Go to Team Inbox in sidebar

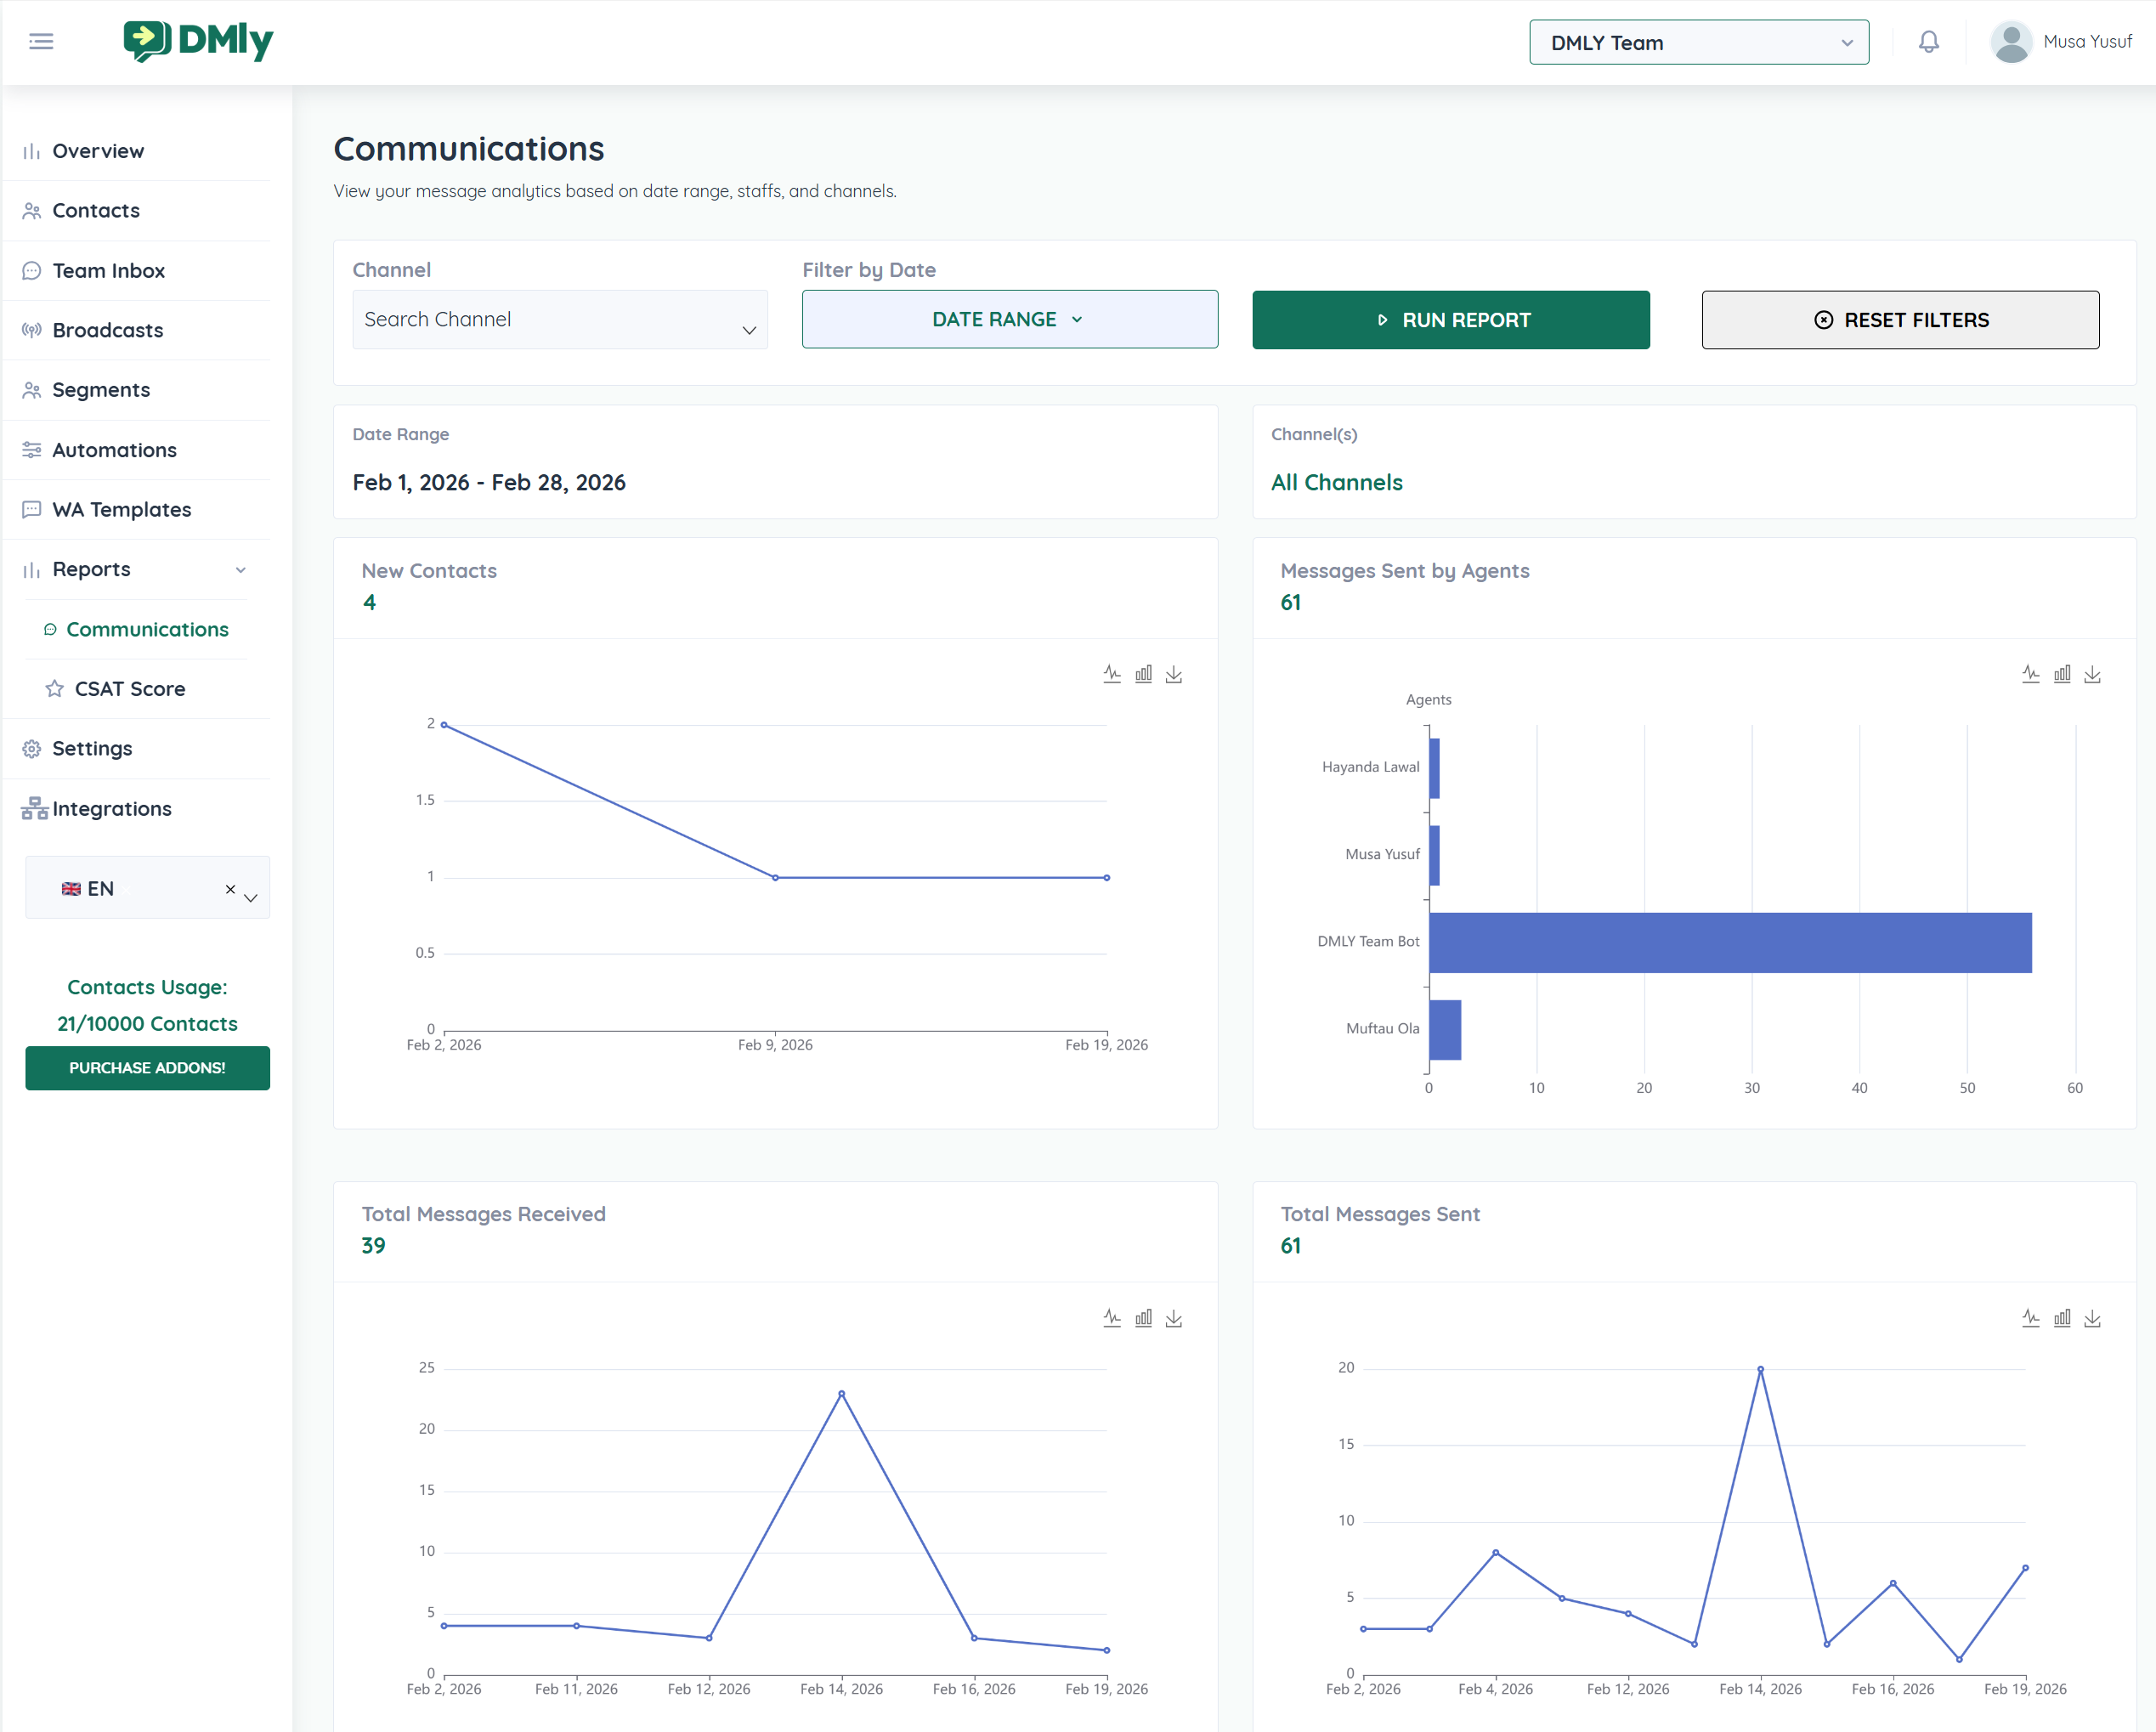point(108,271)
